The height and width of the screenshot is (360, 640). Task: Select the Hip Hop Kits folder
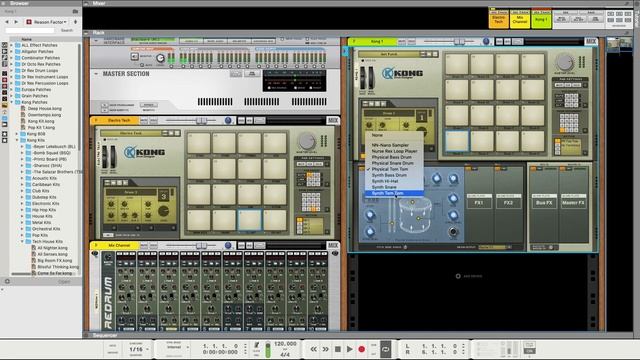point(44,210)
